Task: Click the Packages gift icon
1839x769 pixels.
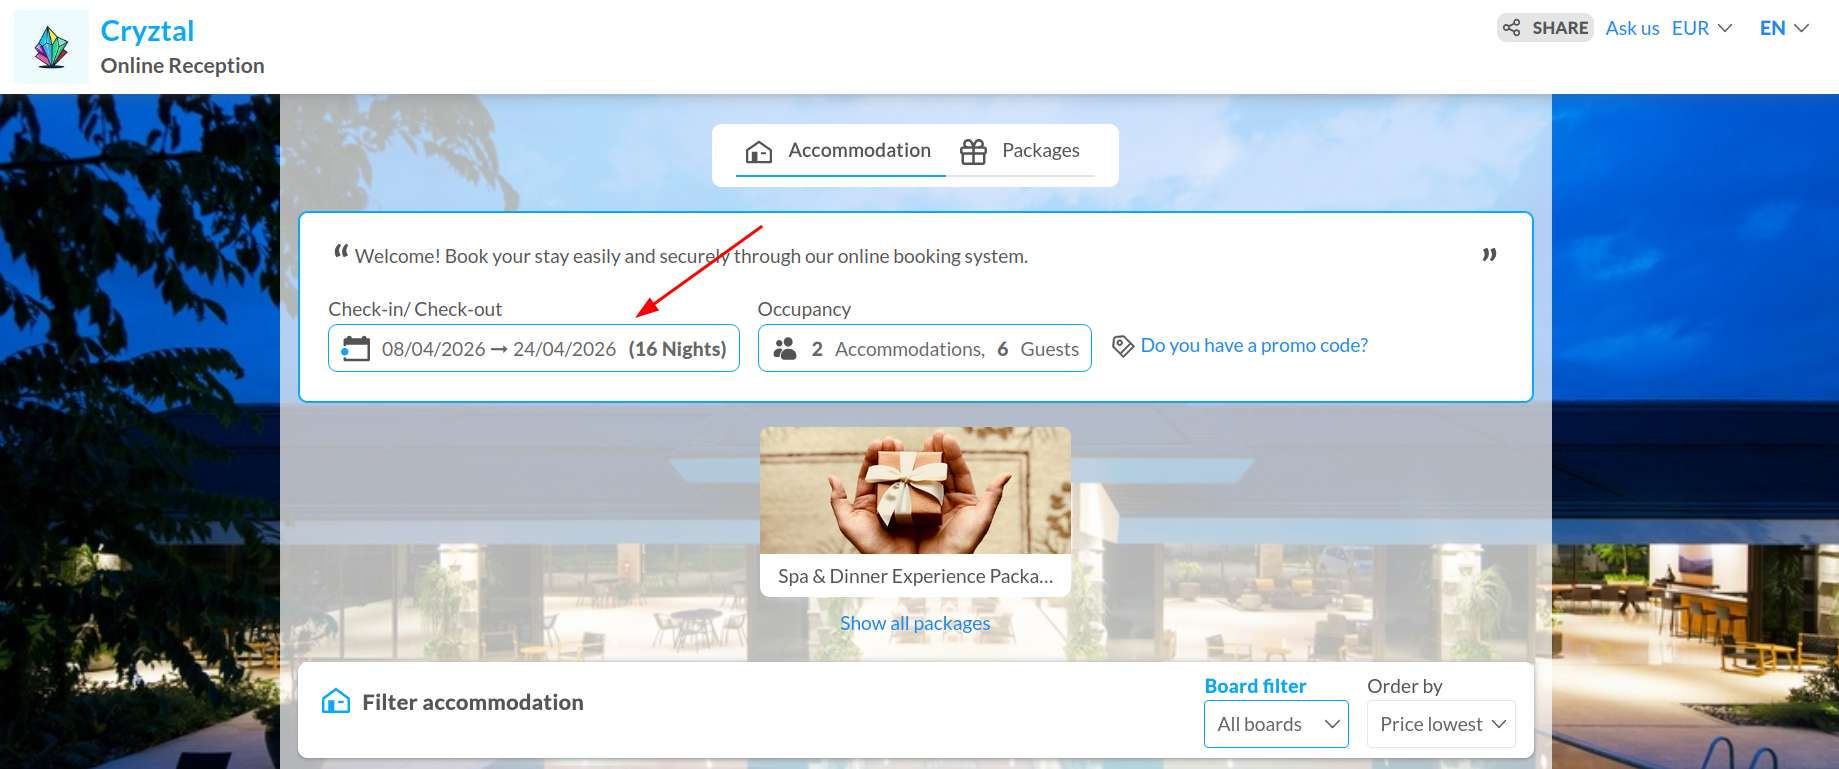Action: coord(973,151)
